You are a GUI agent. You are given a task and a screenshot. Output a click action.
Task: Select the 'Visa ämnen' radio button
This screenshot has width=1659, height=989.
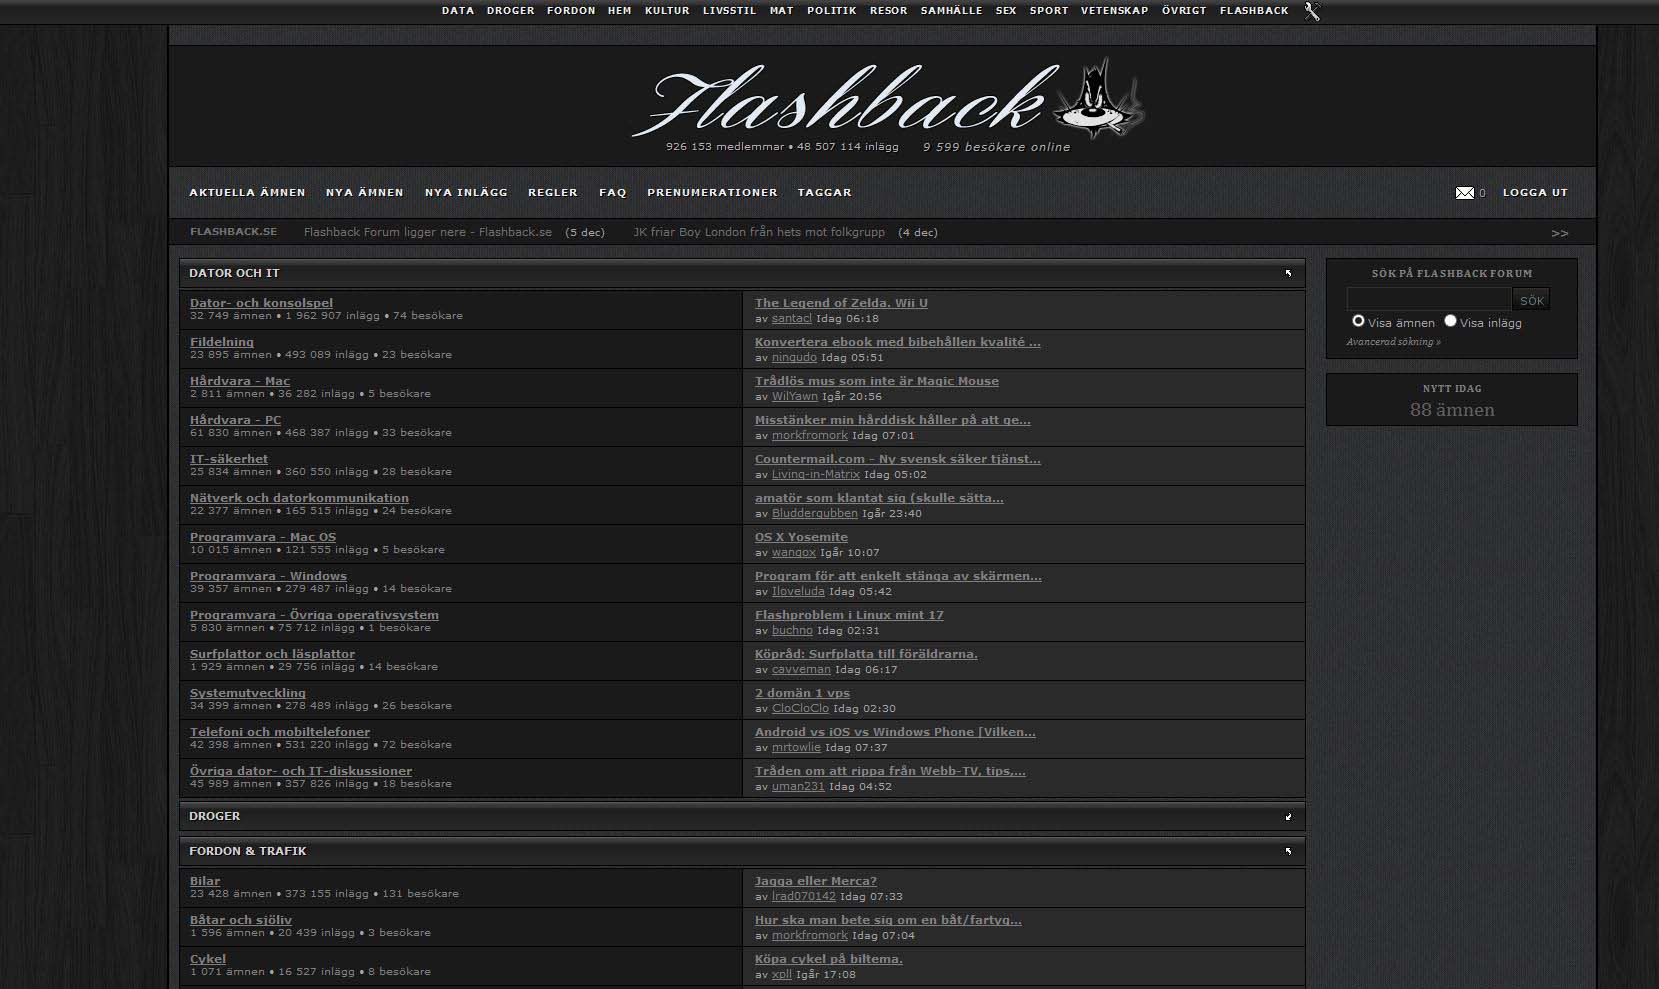pos(1358,321)
